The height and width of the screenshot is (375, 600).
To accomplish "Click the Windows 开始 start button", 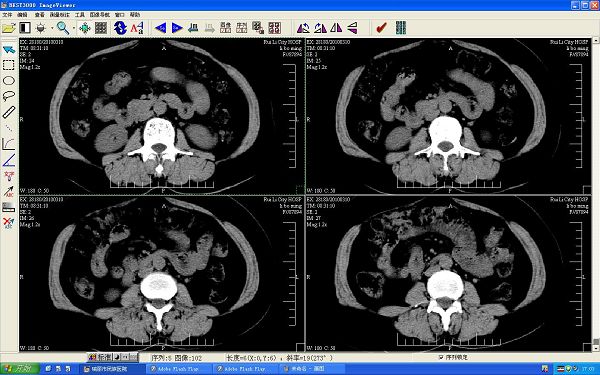I will coord(20,369).
